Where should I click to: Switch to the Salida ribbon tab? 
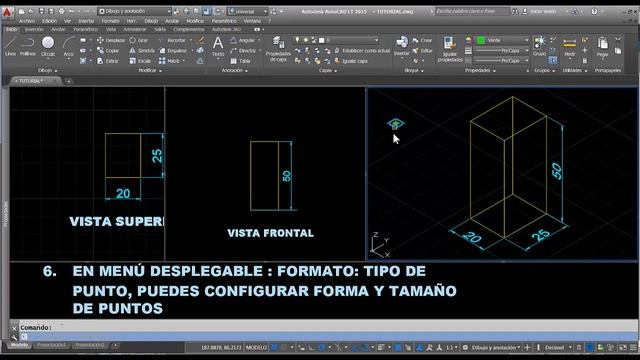click(x=160, y=29)
